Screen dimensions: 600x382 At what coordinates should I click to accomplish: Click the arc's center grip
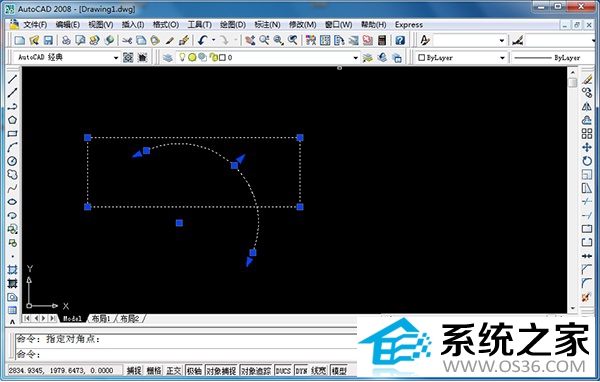tap(179, 223)
